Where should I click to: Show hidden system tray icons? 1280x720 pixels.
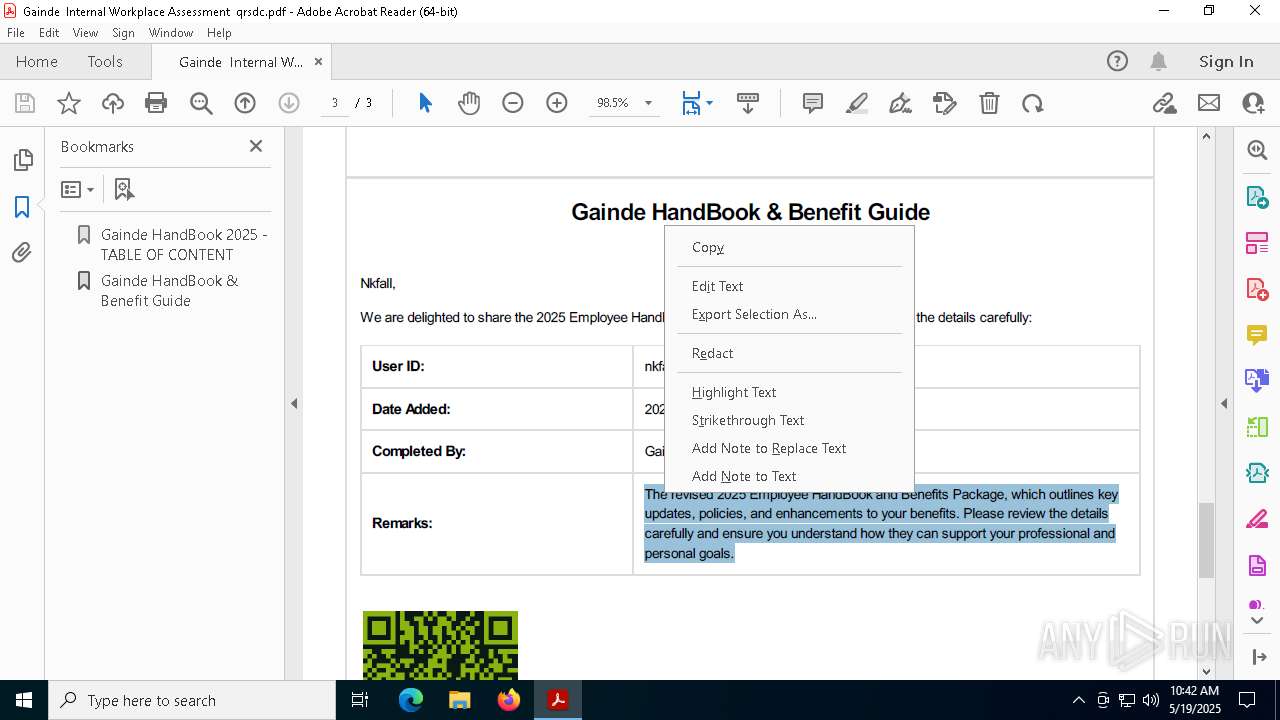click(1078, 700)
